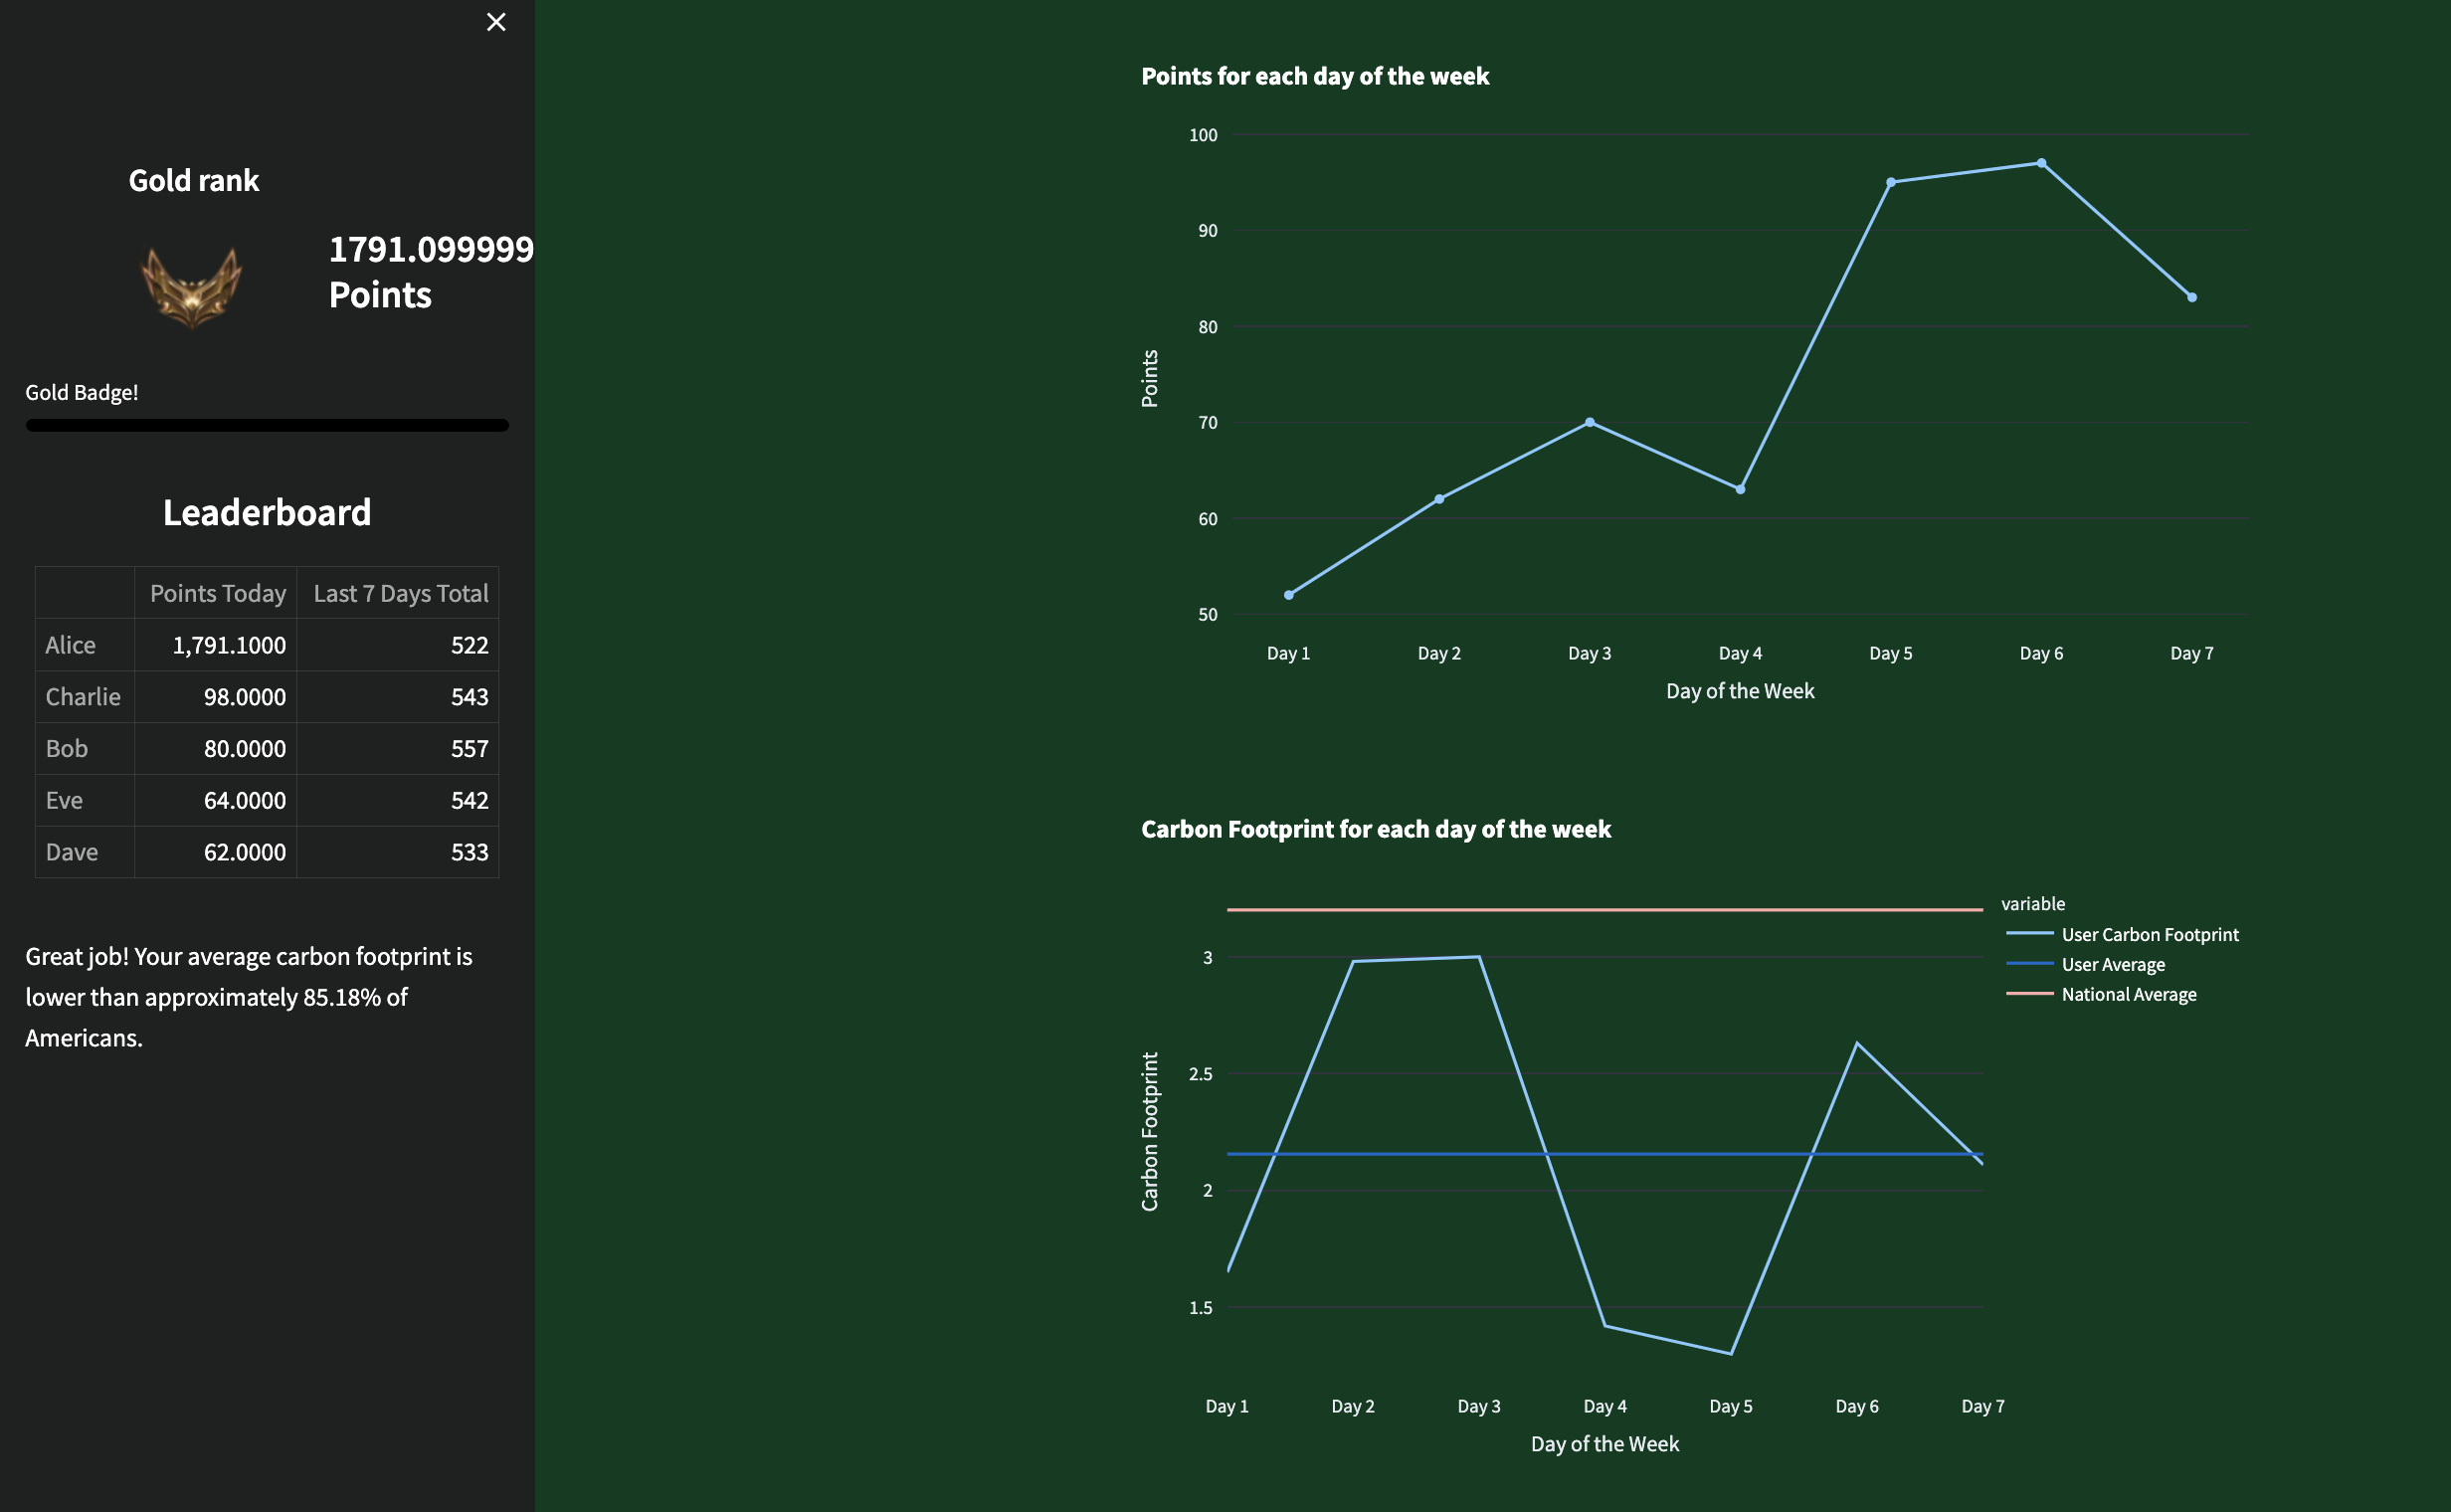Click the gold rank badge emblem

[192, 288]
